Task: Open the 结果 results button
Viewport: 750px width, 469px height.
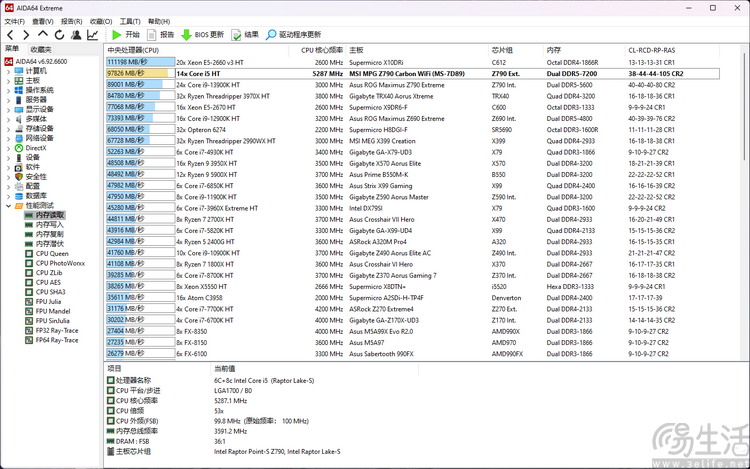Action: coord(245,34)
